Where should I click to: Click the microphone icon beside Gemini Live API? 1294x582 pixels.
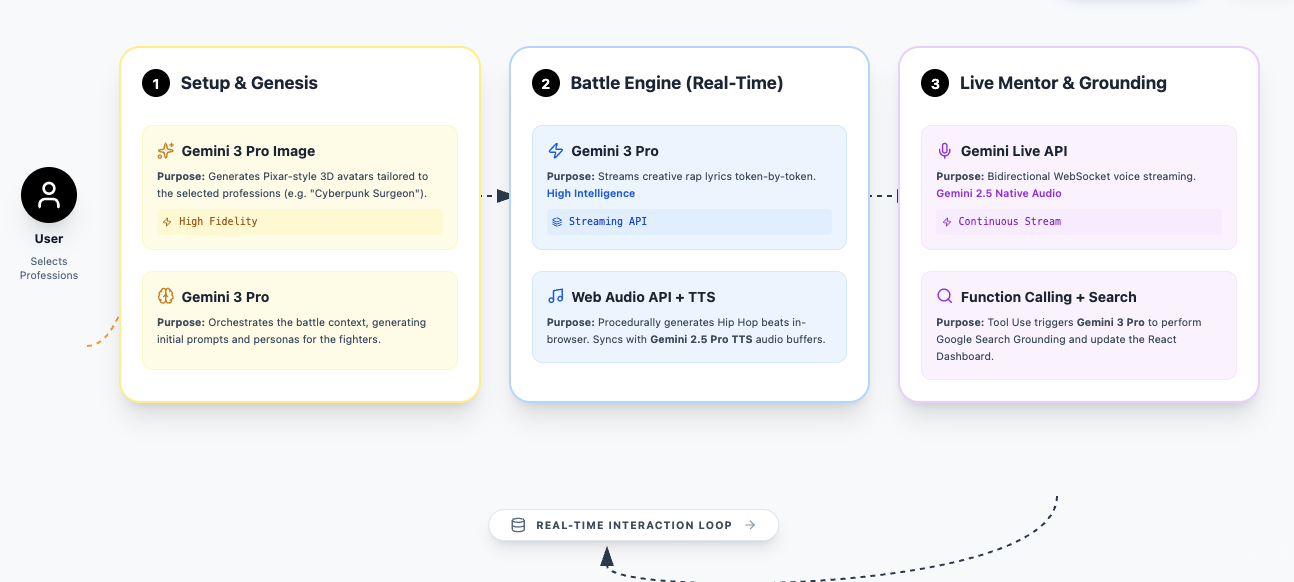(x=945, y=151)
